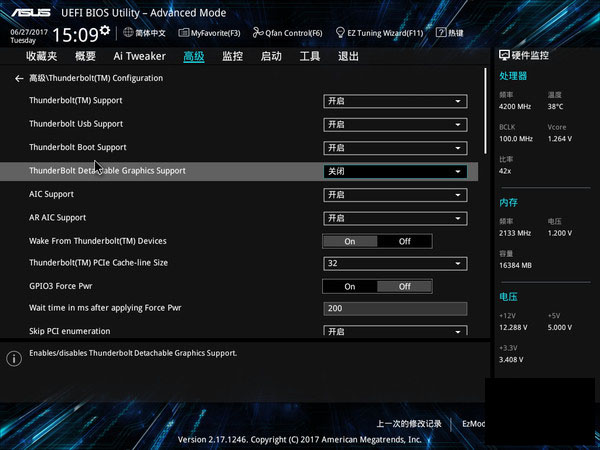The width and height of the screenshot is (600, 450).
Task: Open the Thunderbolt Usb Support dropdown
Action: tap(395, 125)
